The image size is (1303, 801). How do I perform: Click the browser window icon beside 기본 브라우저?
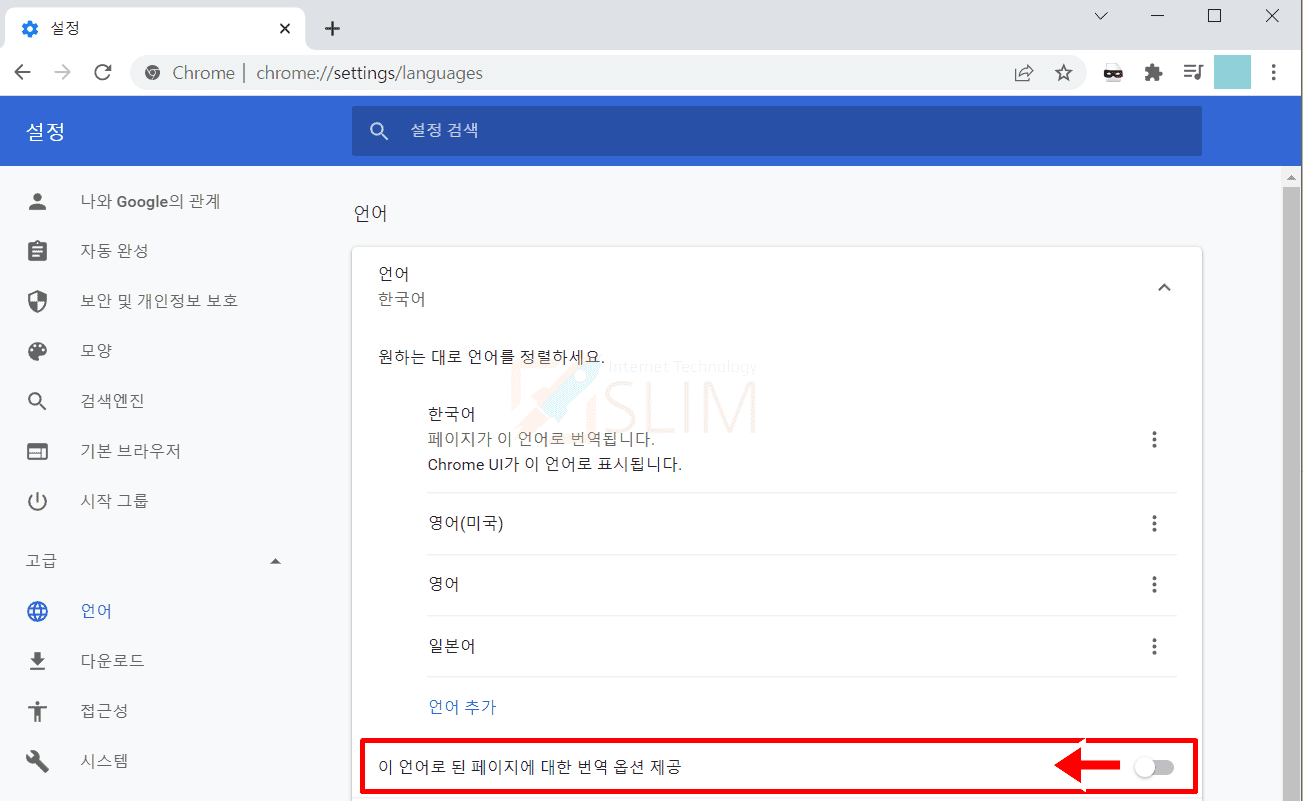tap(37, 451)
